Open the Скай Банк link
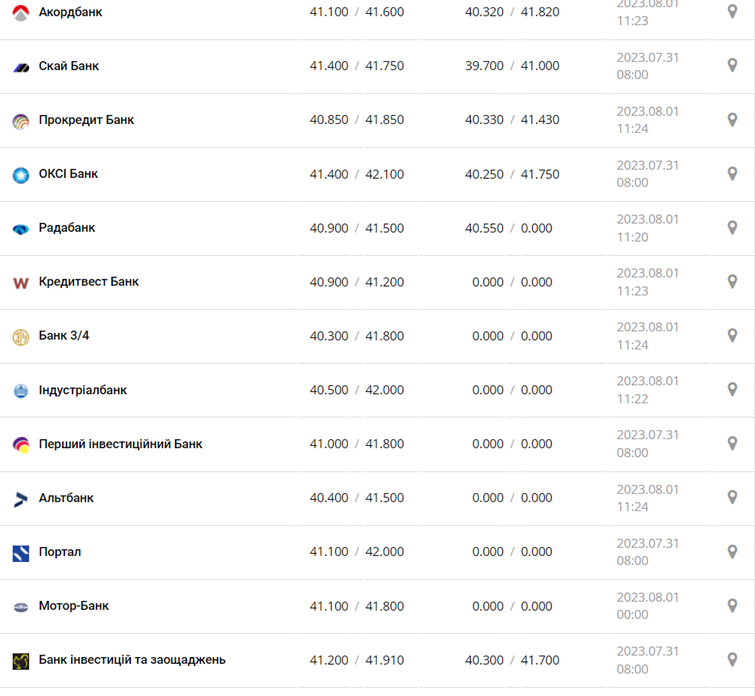The width and height of the screenshot is (755, 696). (69, 66)
